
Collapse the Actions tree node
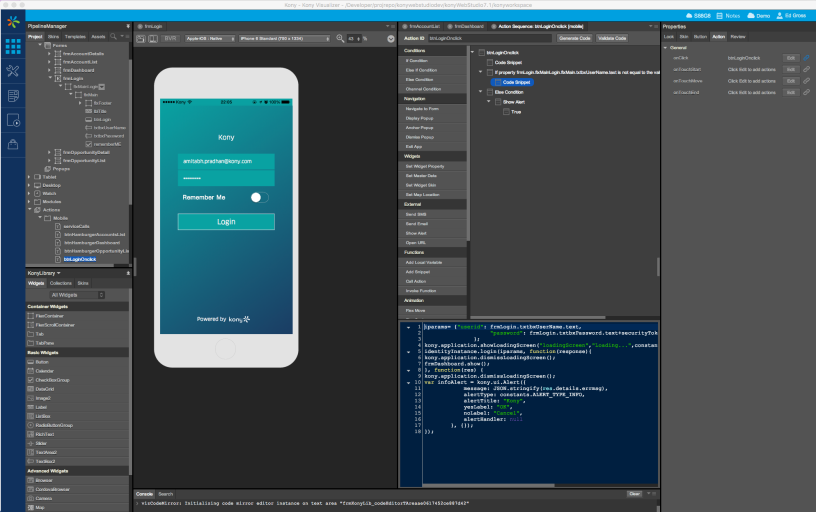pyautogui.click(x=30, y=210)
